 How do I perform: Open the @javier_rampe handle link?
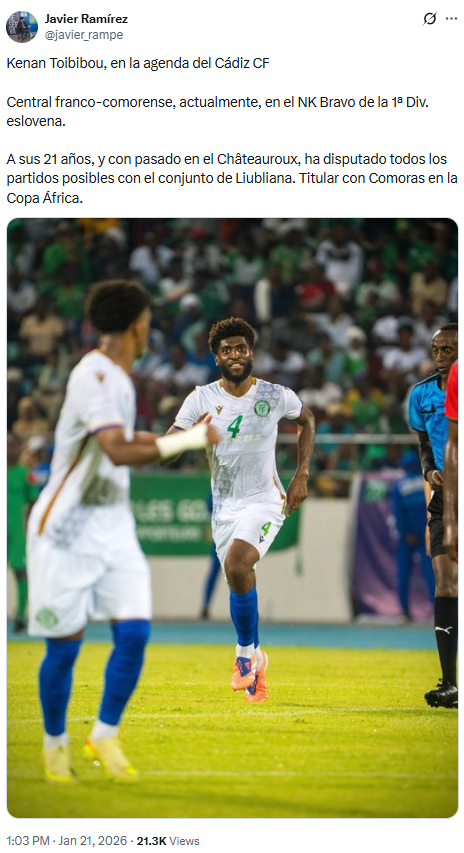[x=84, y=35]
